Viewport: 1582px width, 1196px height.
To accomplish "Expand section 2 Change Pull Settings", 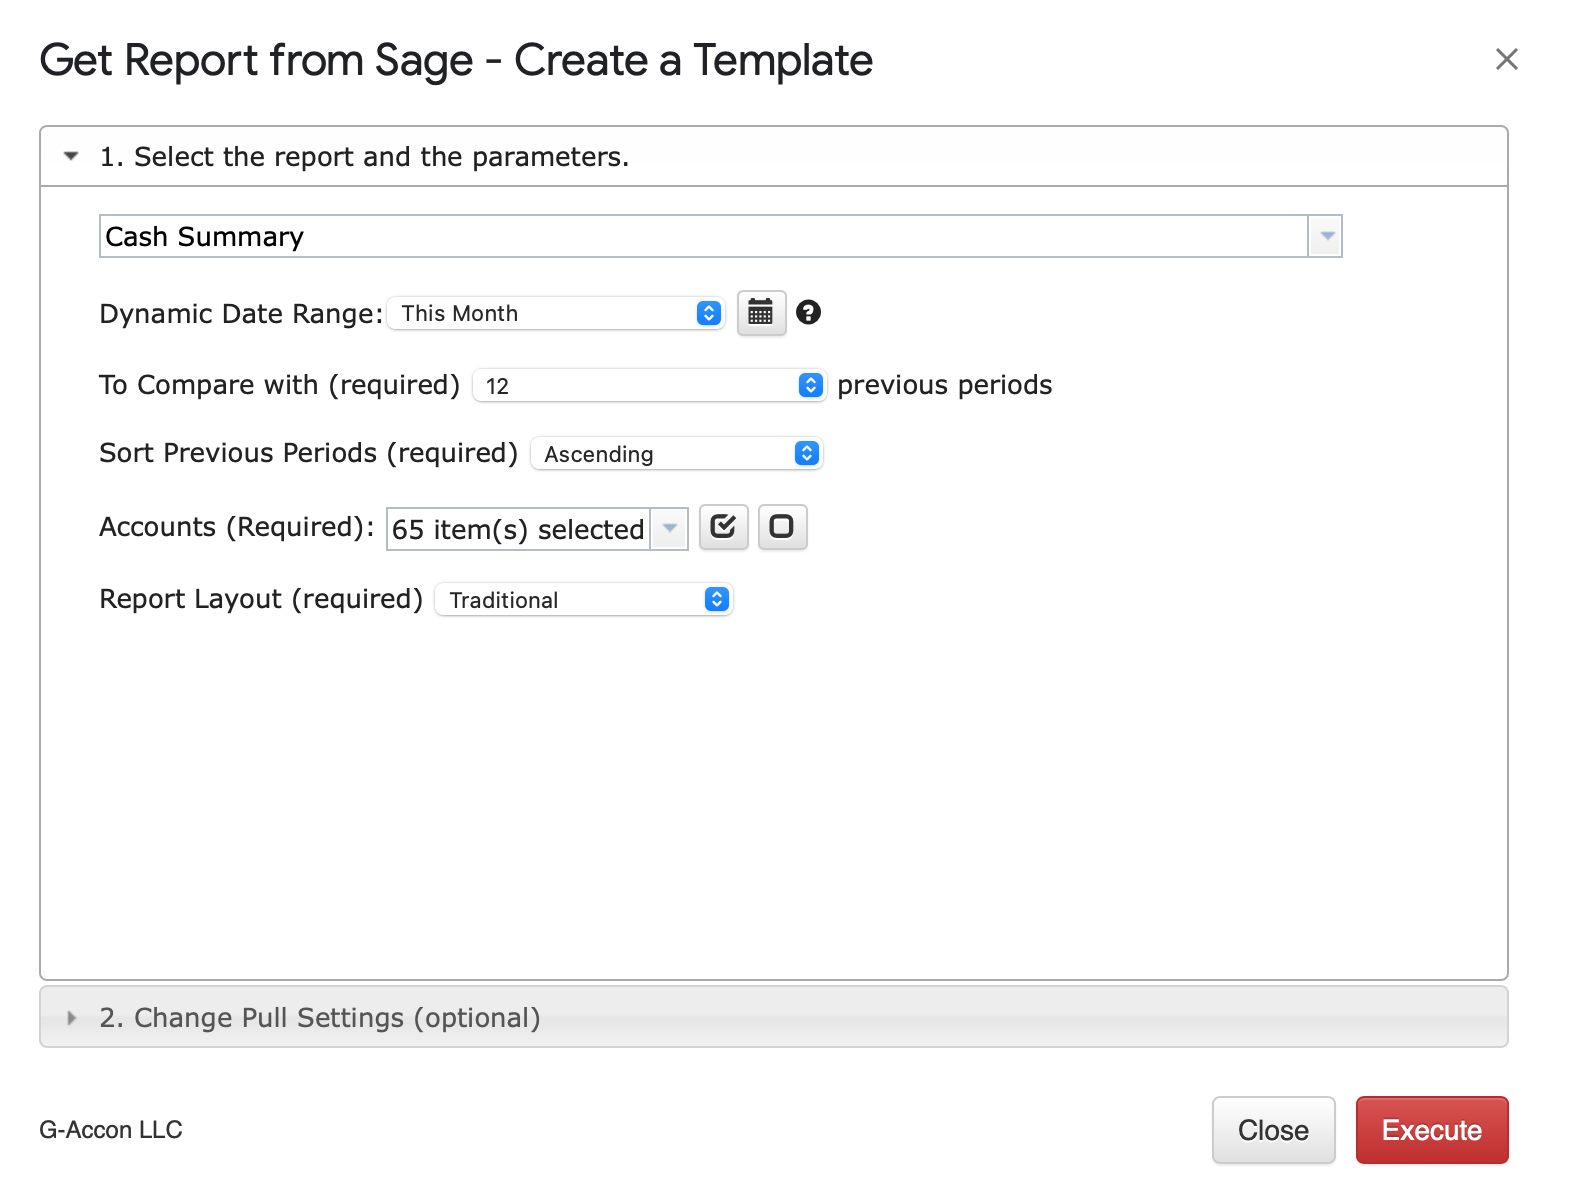I will pos(773,1018).
